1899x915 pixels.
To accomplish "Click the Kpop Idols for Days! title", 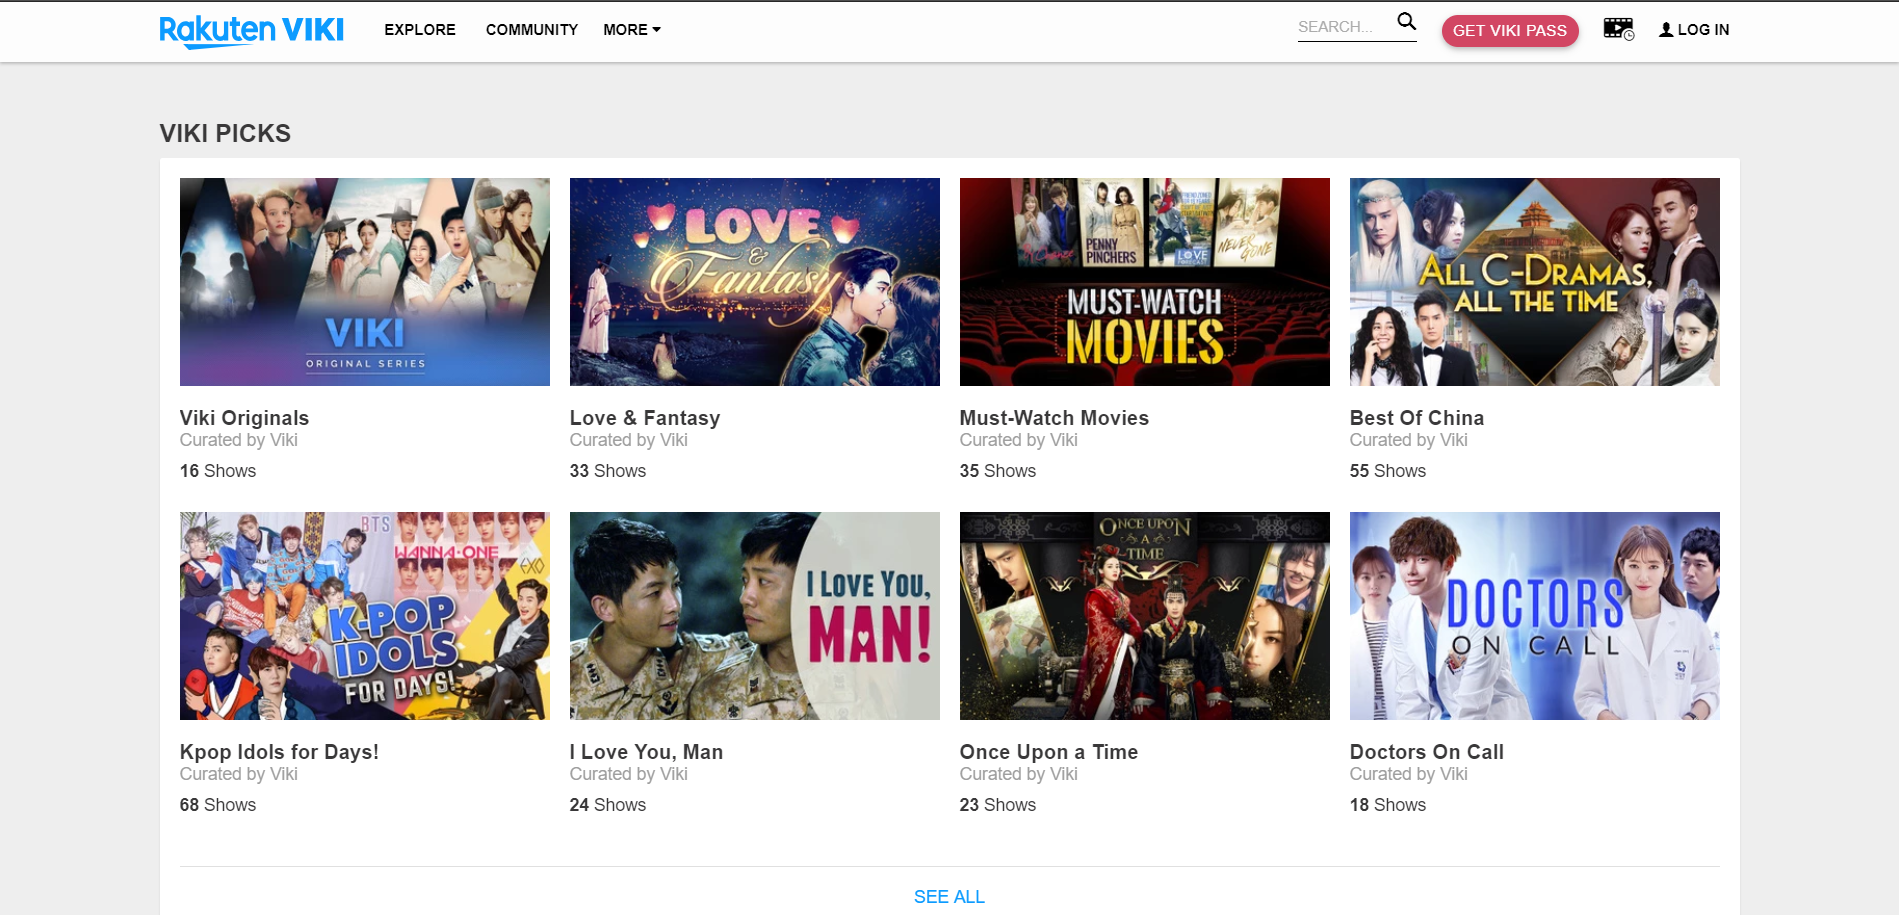I will click(x=279, y=752).
